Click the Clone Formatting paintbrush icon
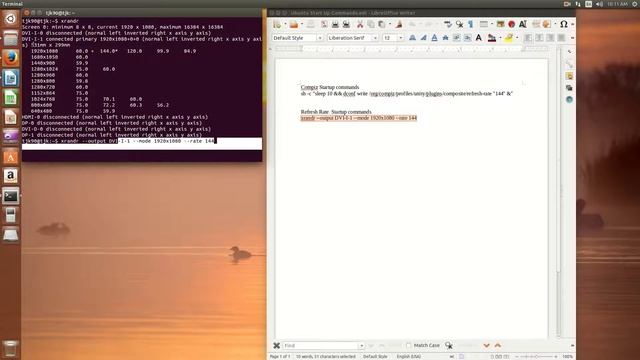 (x=399, y=24)
